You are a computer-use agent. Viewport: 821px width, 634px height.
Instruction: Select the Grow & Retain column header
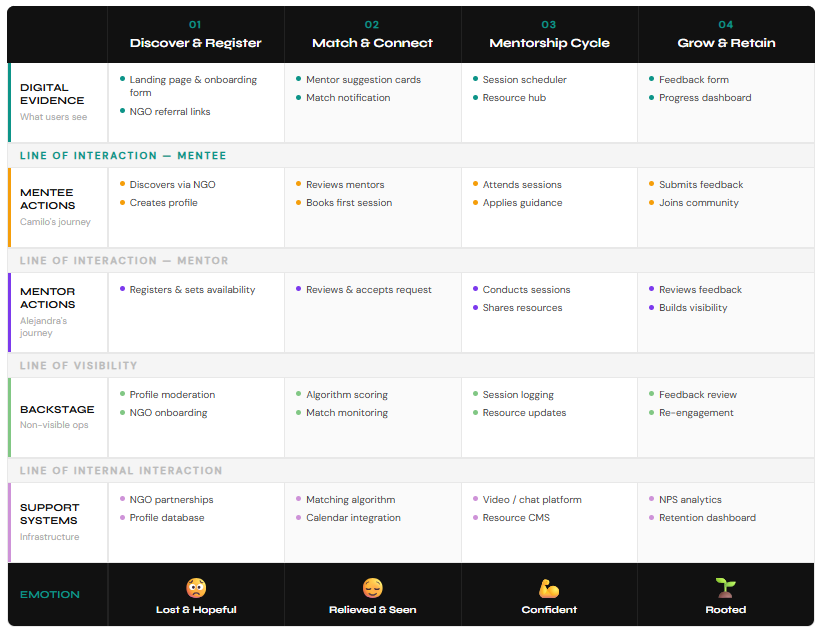pyautogui.click(x=726, y=35)
